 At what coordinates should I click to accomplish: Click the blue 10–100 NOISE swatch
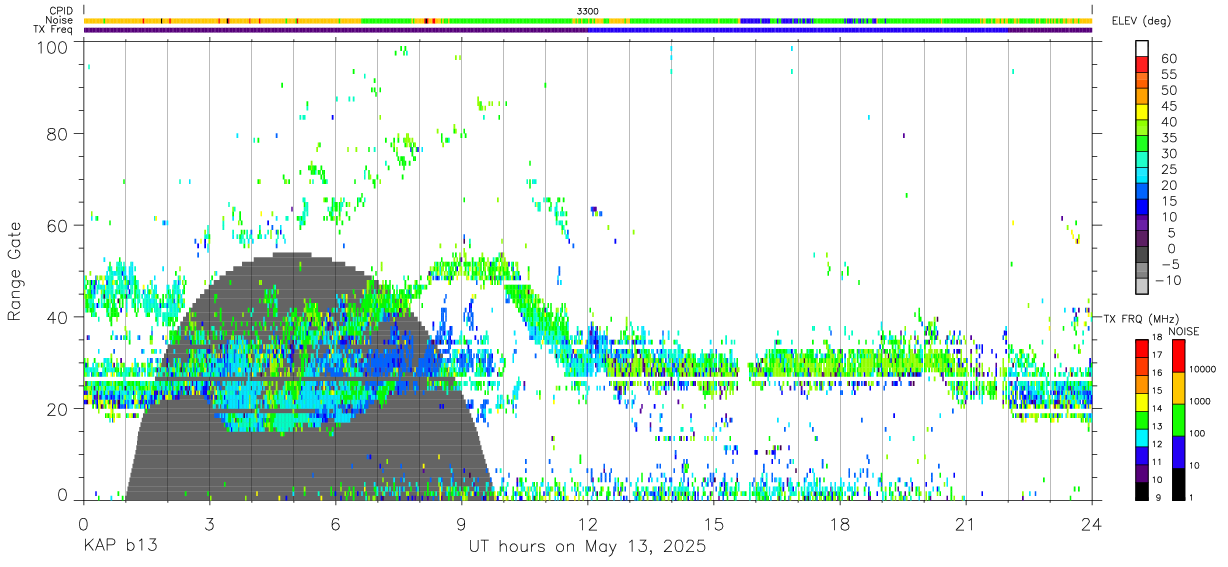point(1178,451)
